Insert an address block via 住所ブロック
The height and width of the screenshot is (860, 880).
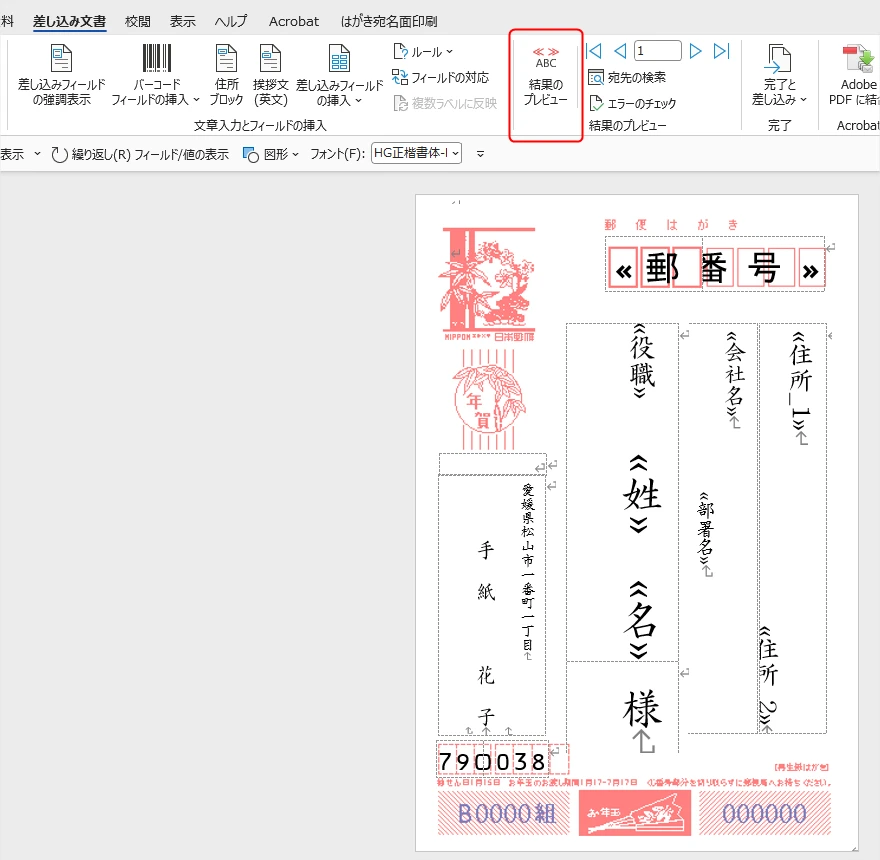(226, 75)
